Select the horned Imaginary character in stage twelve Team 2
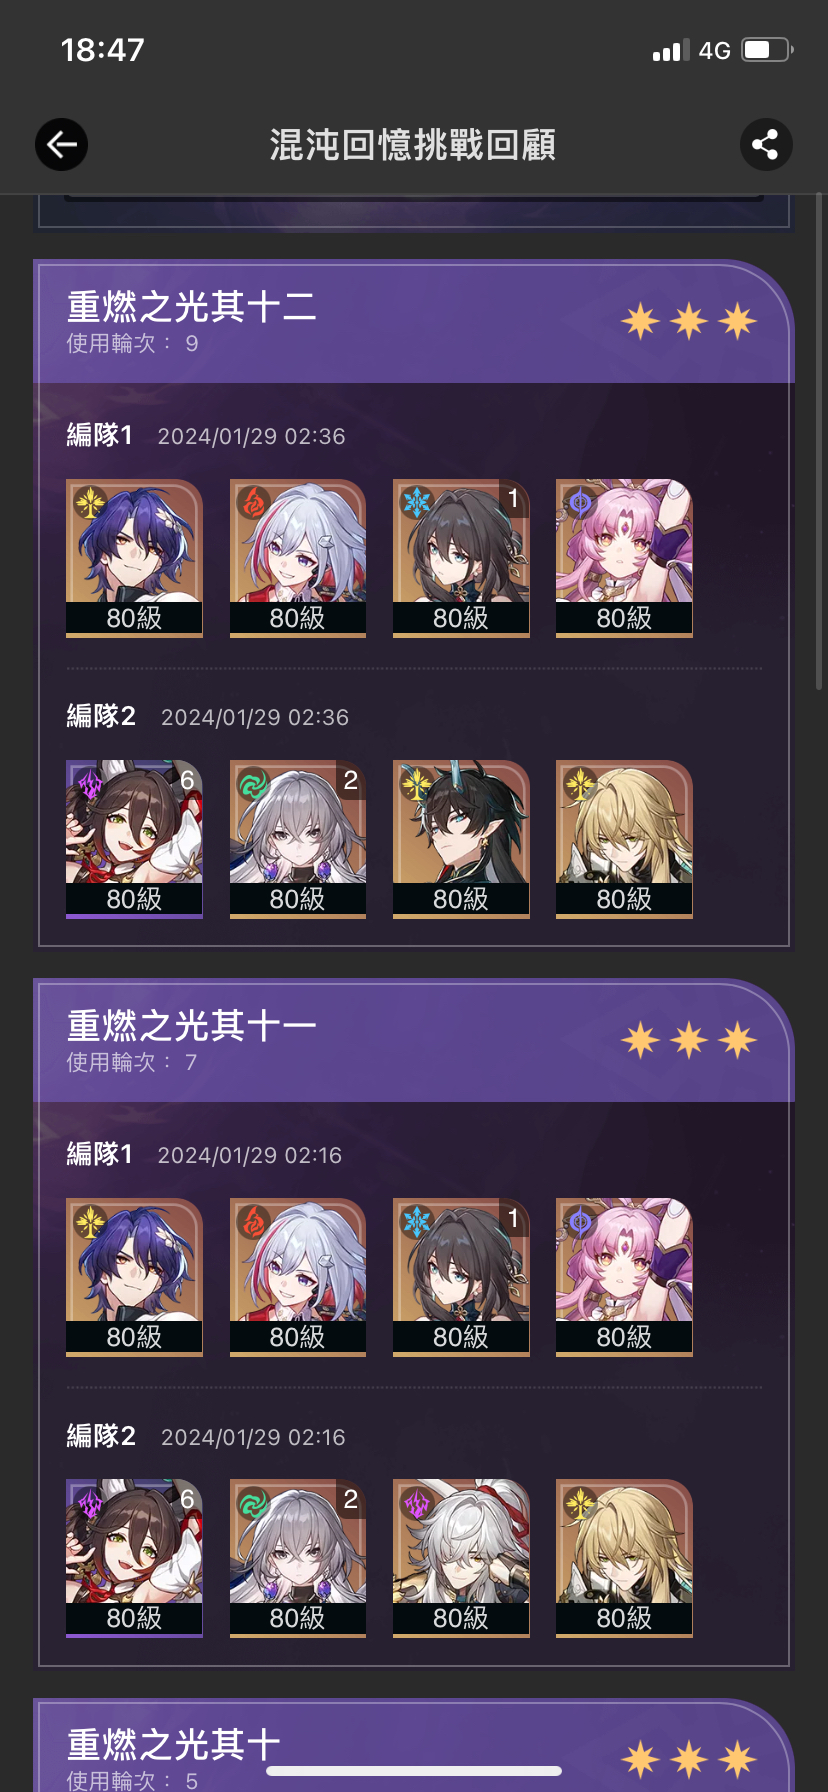 pos(461,839)
